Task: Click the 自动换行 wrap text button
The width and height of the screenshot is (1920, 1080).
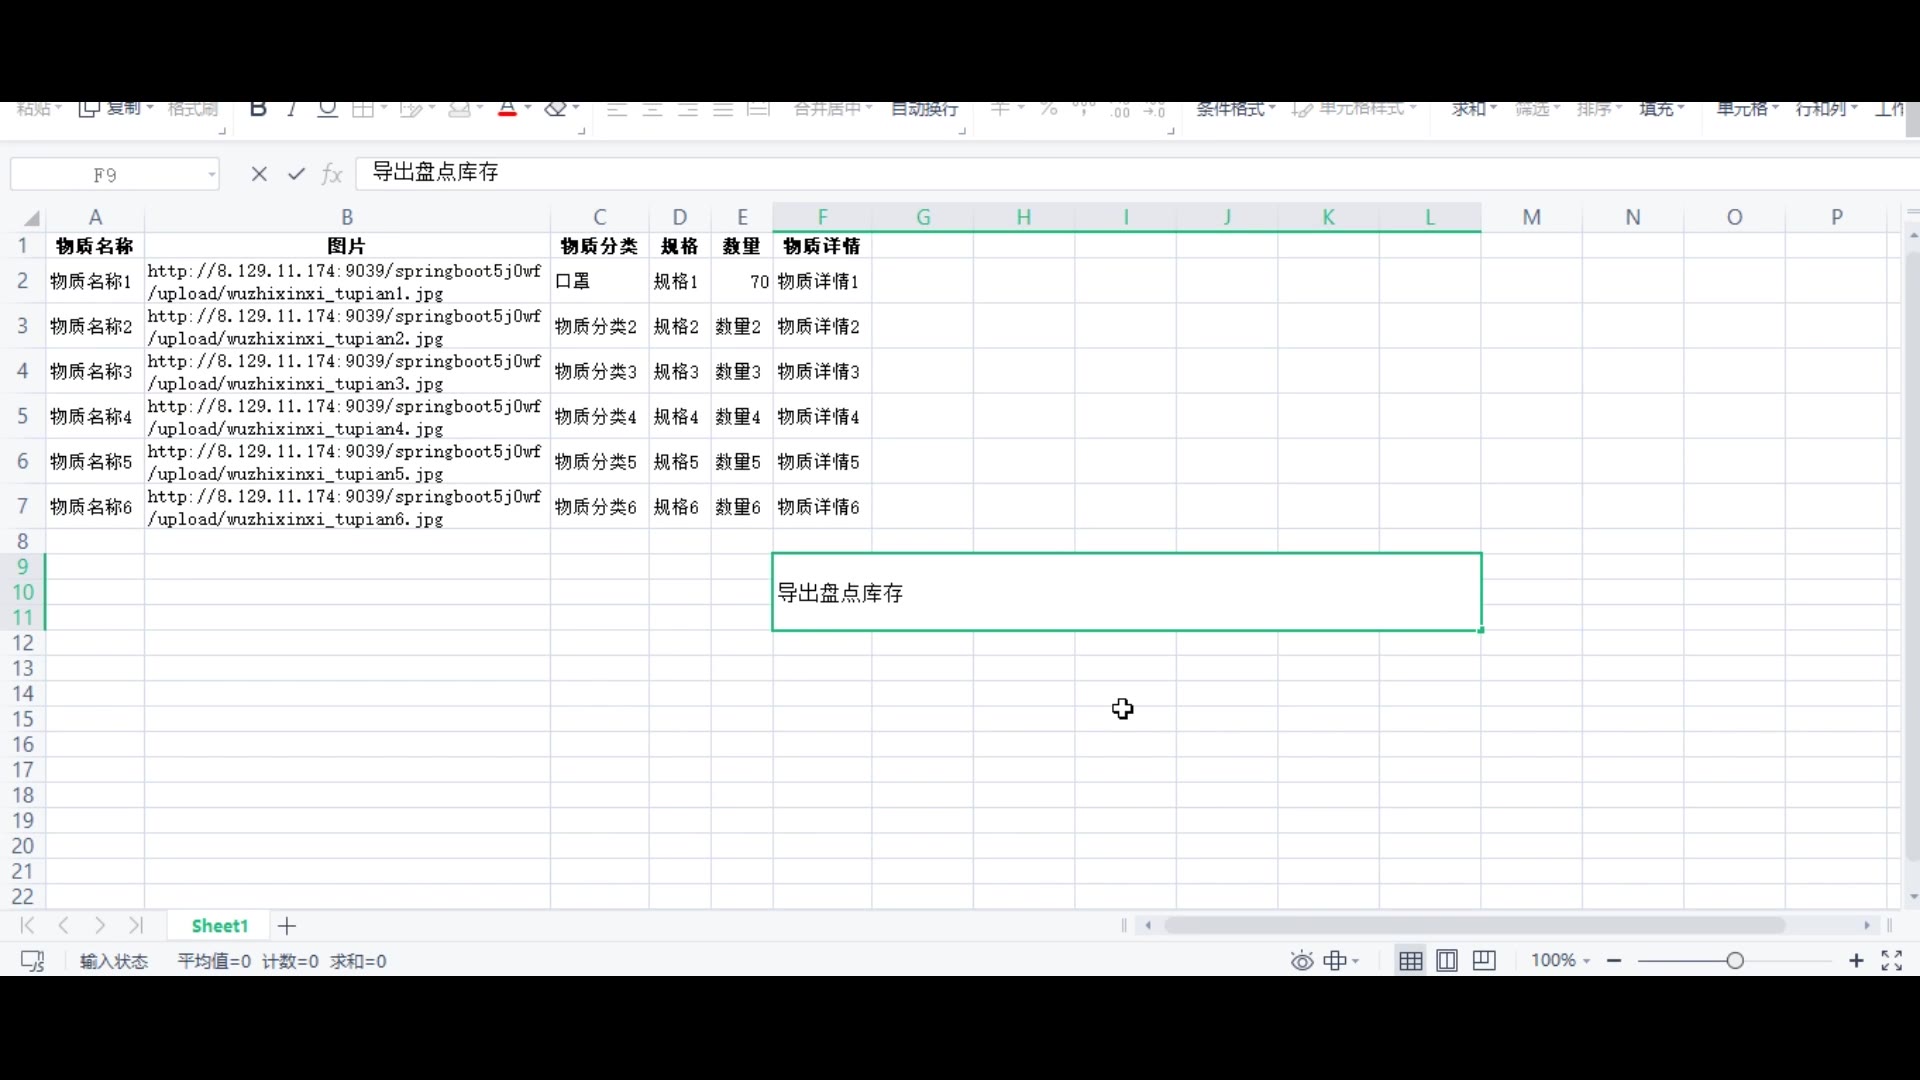Action: [x=924, y=109]
